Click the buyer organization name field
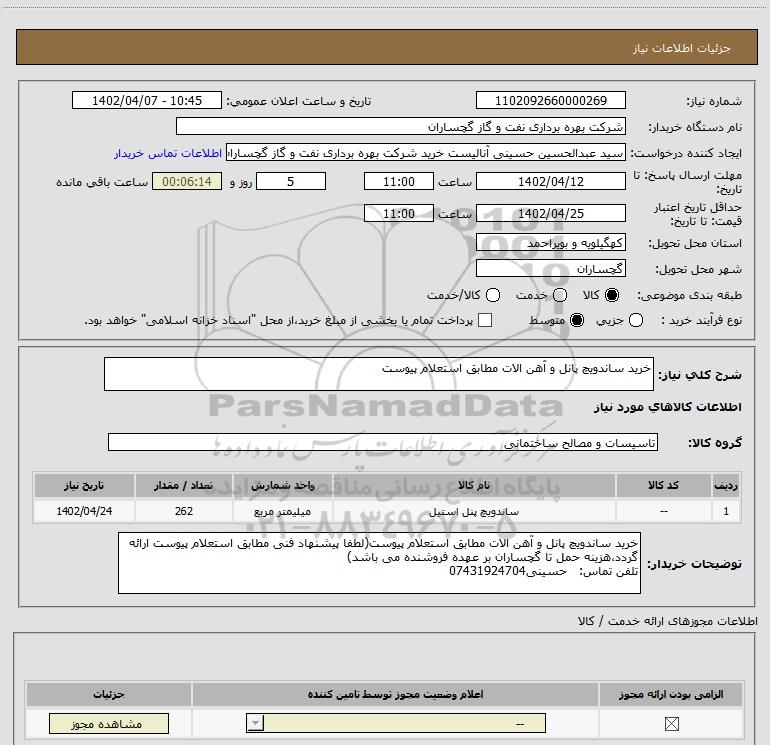This screenshot has height=745, width=770. pyautogui.click(x=401, y=126)
